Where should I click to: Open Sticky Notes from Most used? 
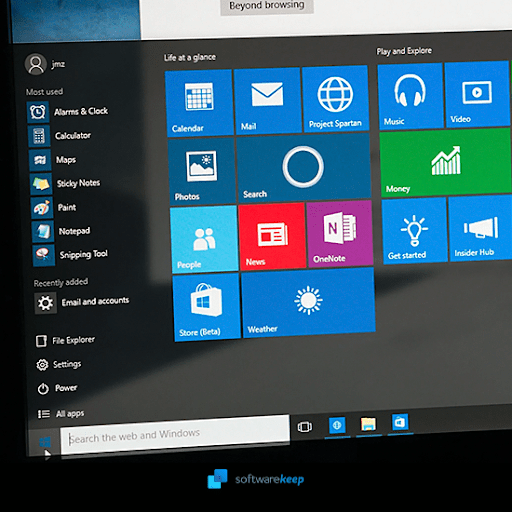(65, 184)
